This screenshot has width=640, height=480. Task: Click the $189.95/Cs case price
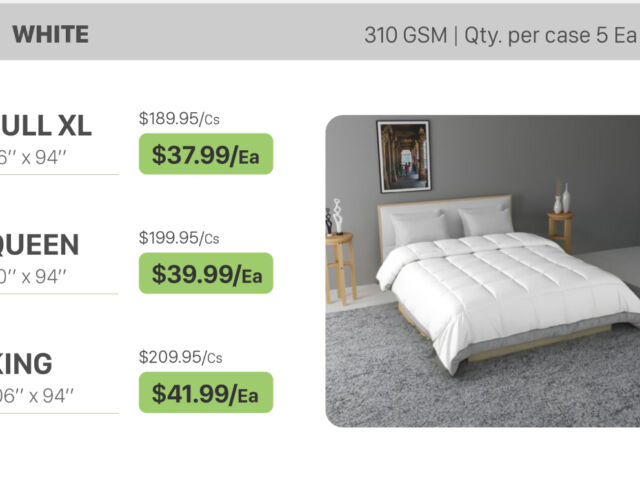(179, 119)
